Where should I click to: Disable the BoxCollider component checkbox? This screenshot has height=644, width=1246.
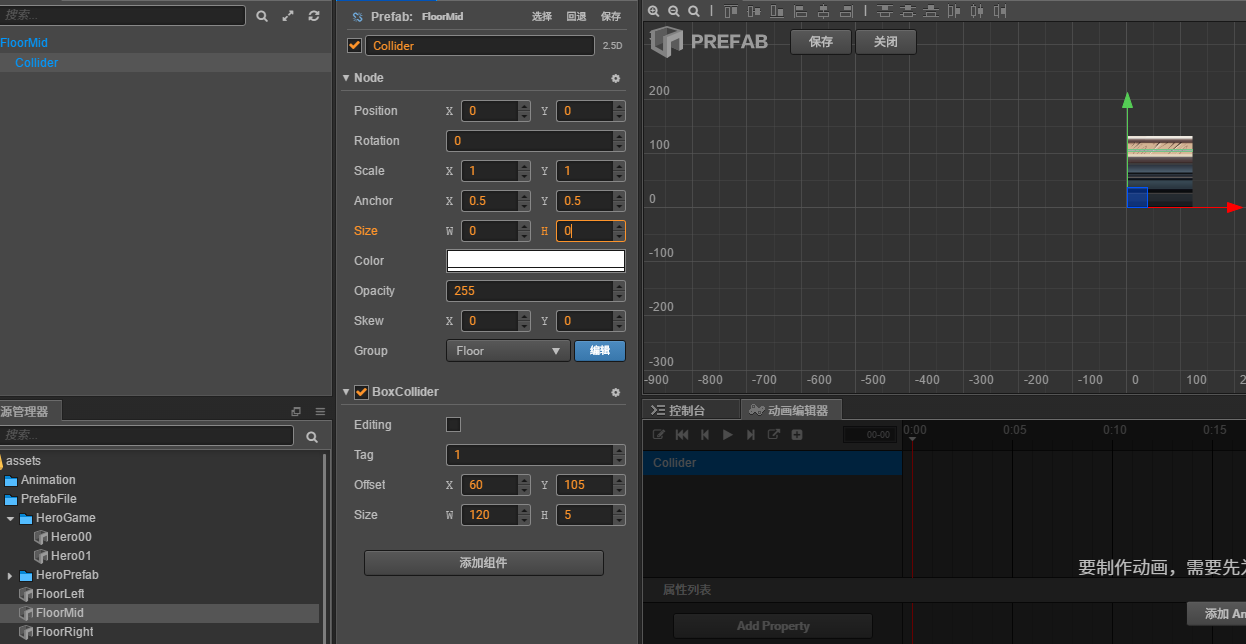point(362,392)
